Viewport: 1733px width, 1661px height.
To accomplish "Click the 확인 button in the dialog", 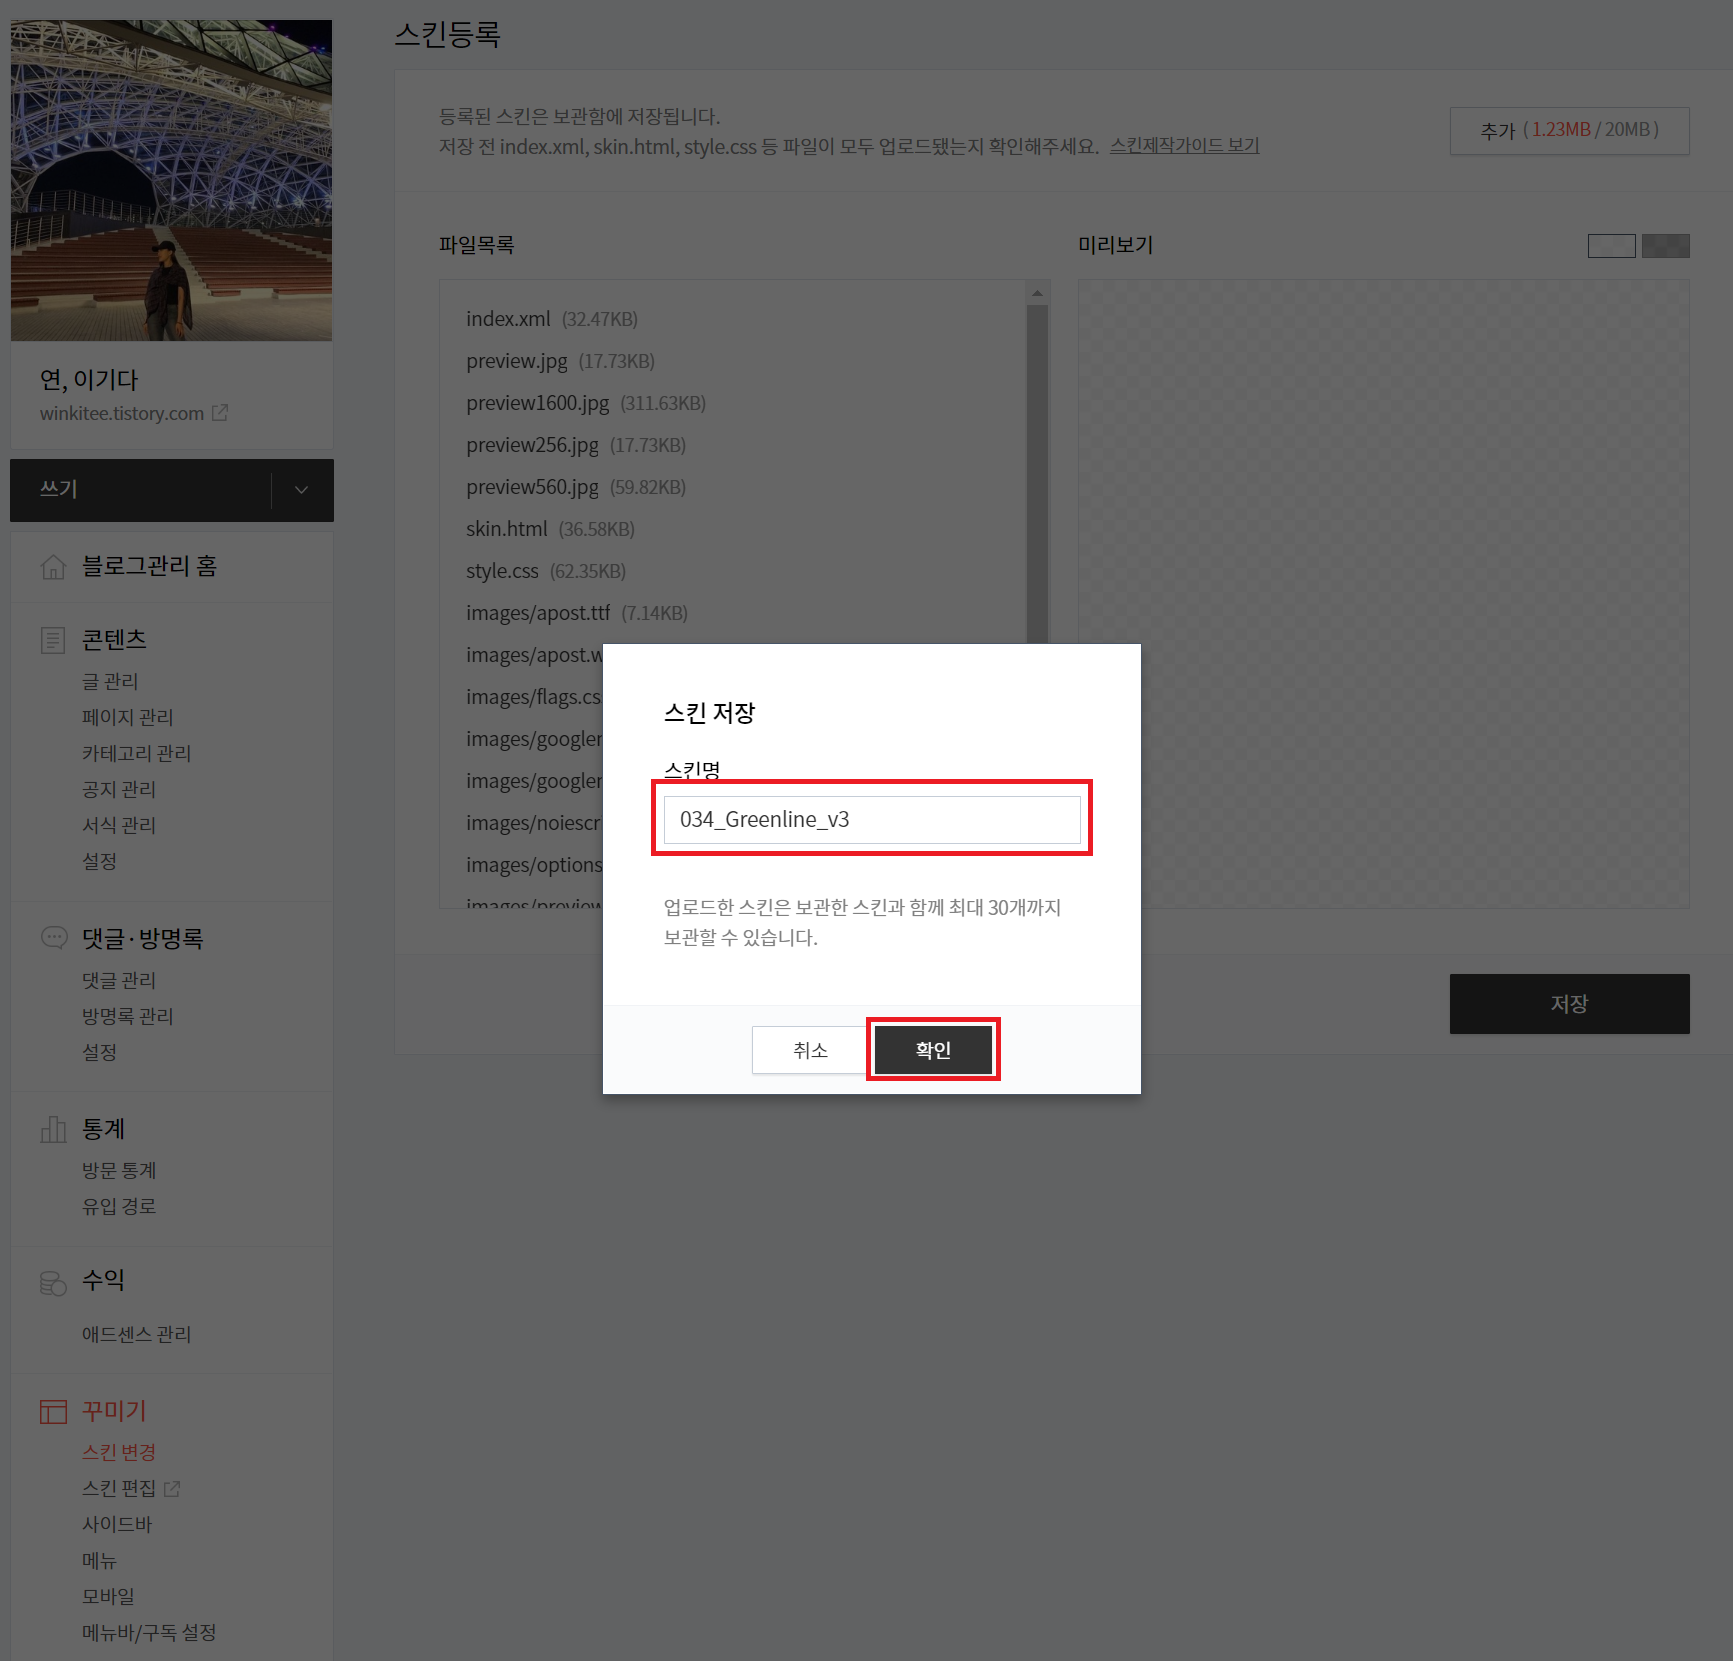I will pos(933,1050).
